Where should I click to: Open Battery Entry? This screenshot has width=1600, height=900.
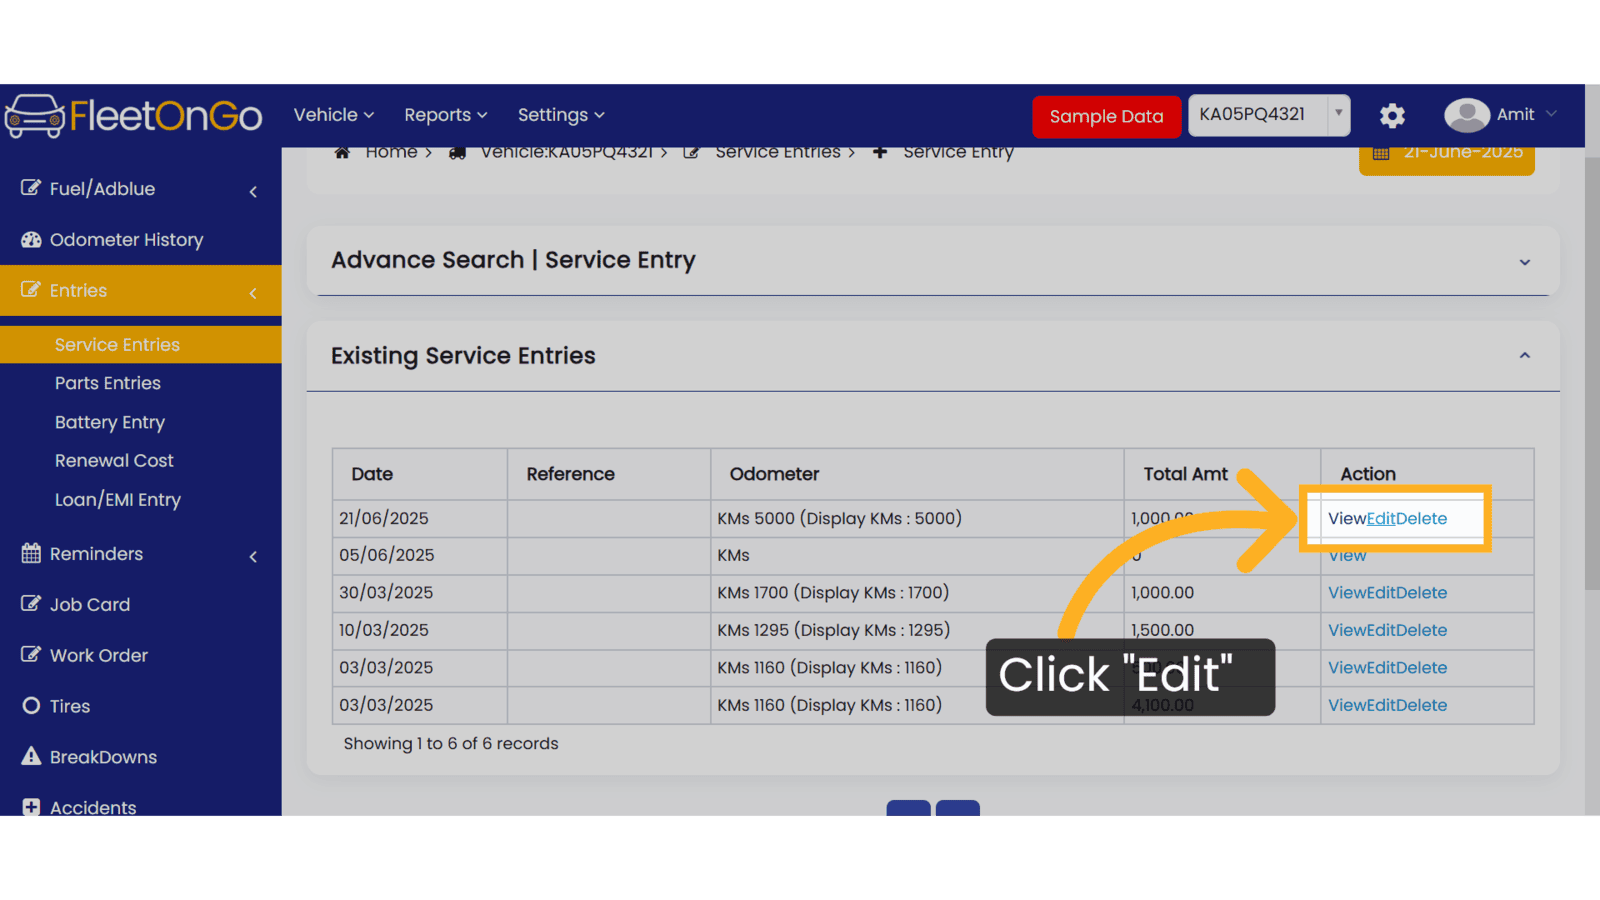point(110,422)
